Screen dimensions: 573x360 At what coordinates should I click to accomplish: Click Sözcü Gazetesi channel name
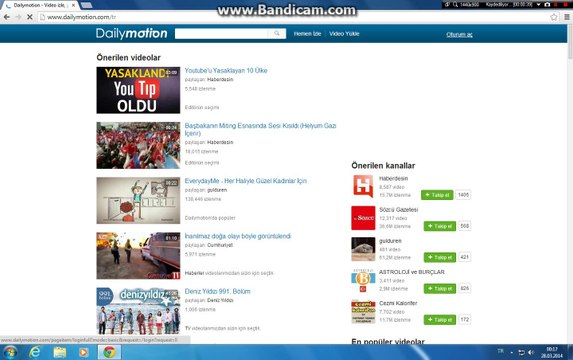click(398, 209)
